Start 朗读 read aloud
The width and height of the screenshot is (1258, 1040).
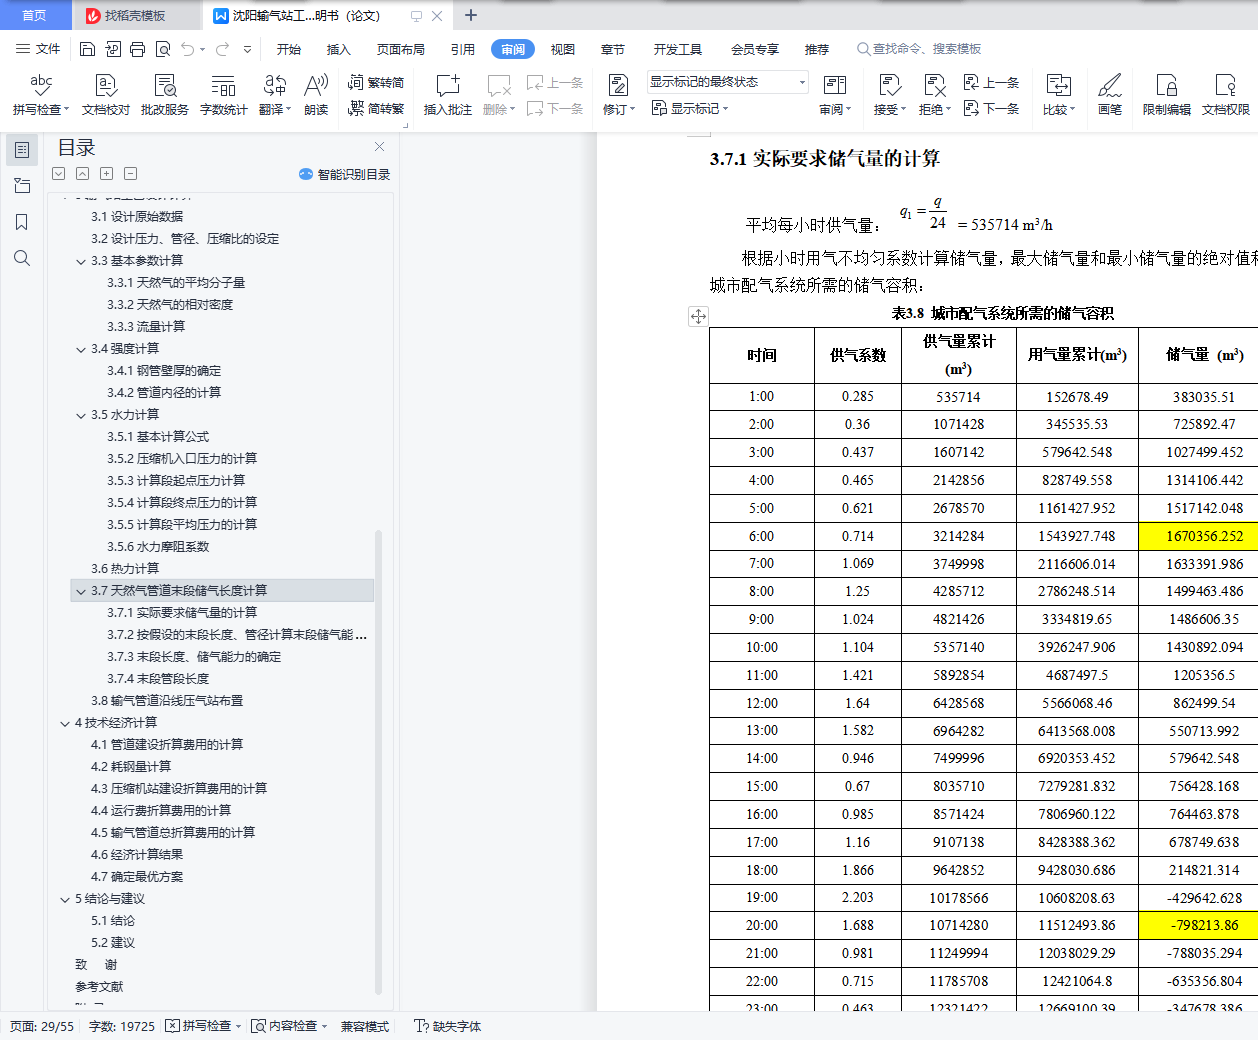[x=316, y=95]
